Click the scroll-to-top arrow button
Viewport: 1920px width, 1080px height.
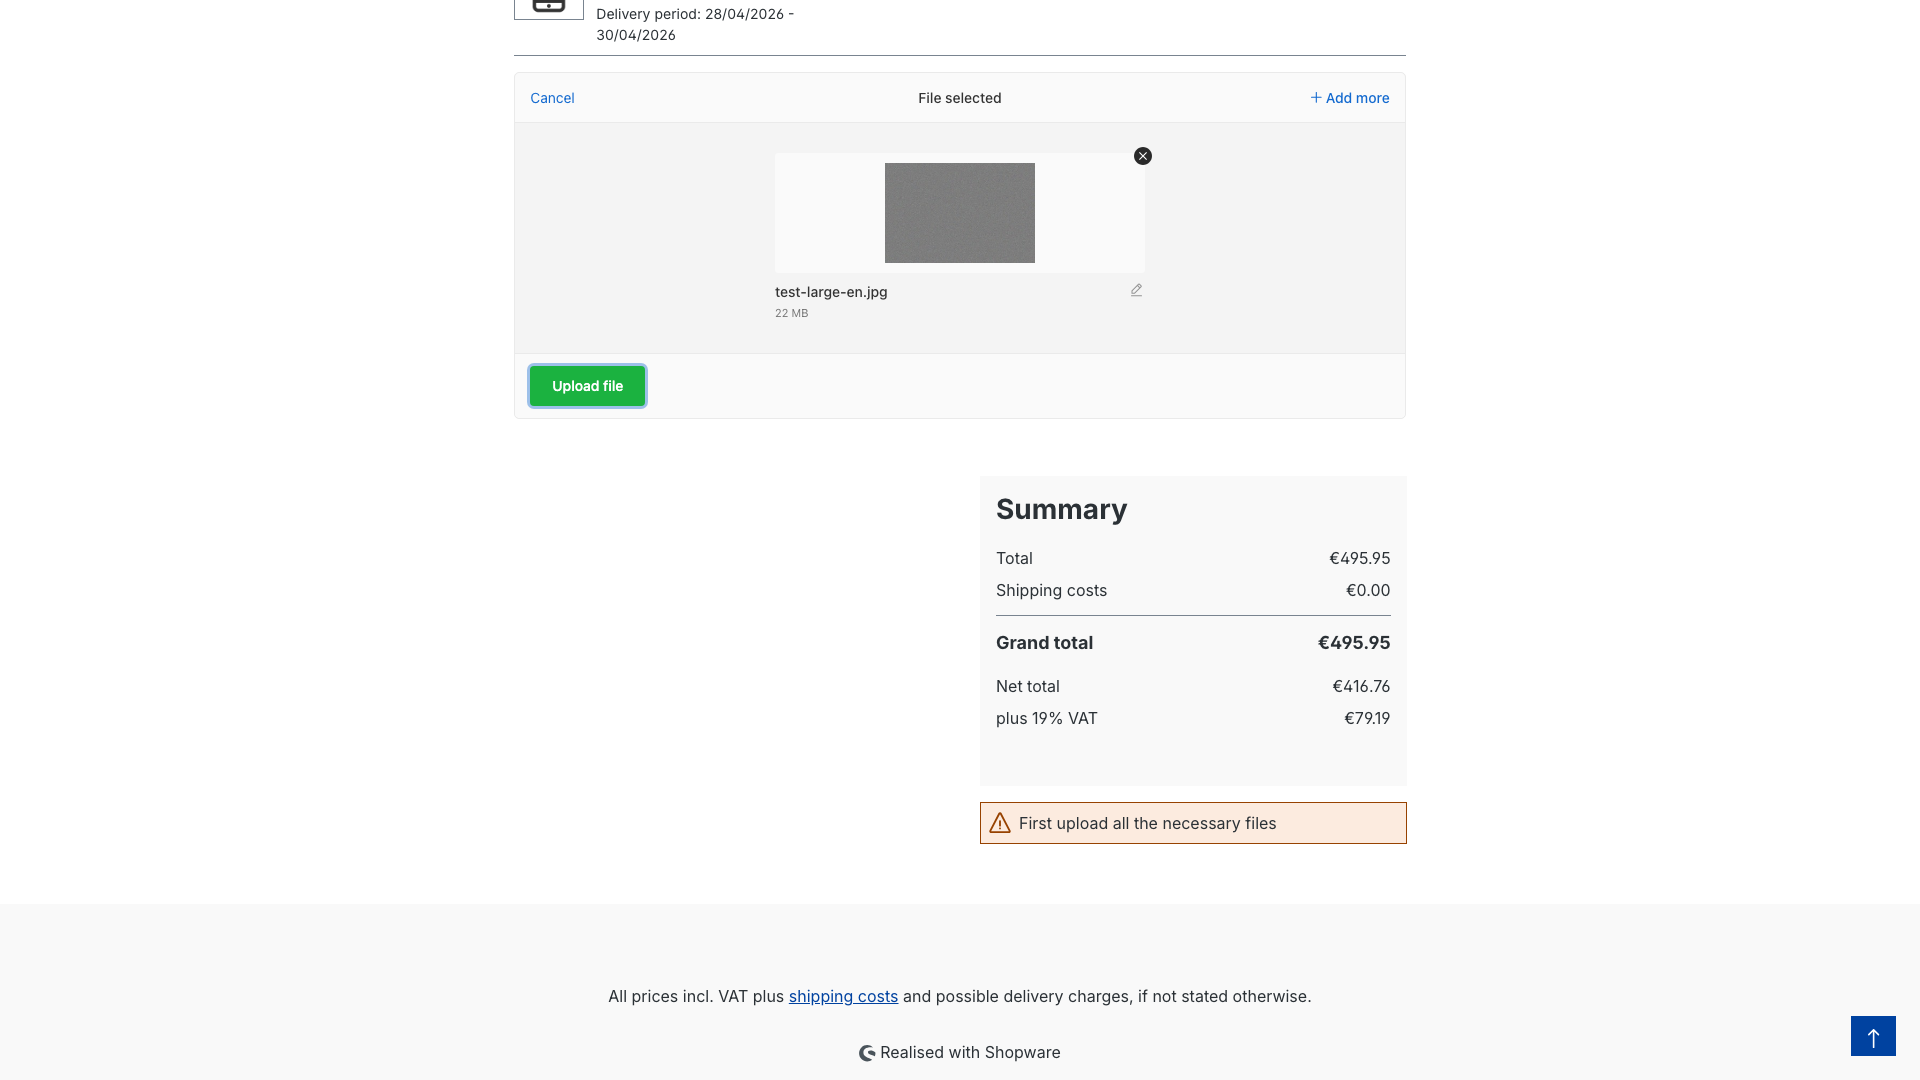pos(1873,1036)
